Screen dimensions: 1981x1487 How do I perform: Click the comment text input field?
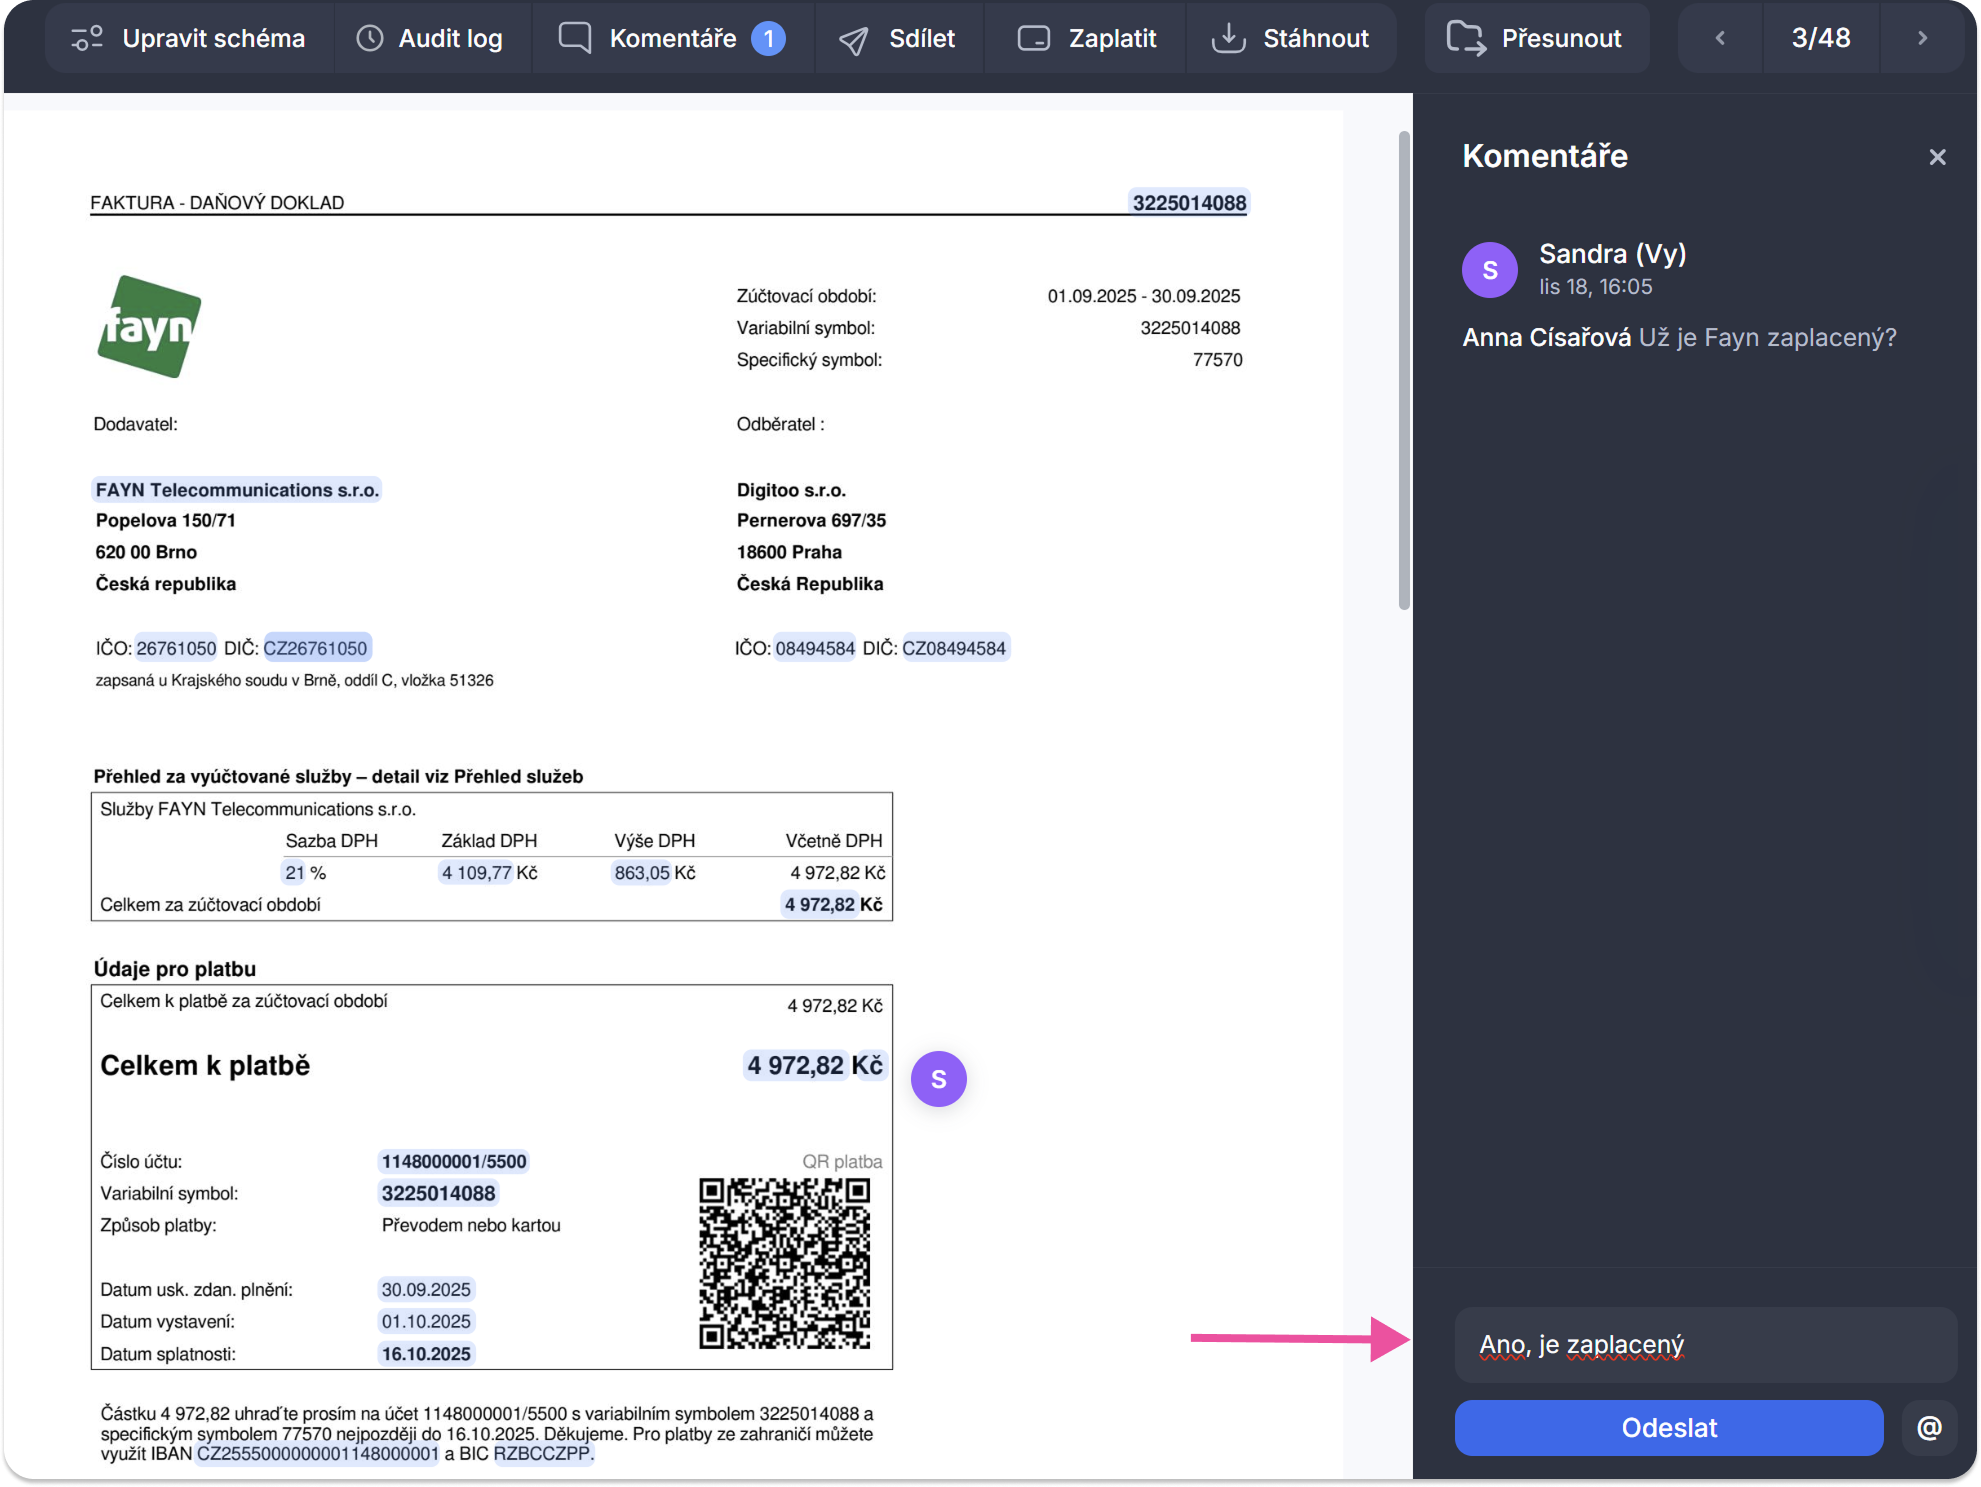1705,1345
